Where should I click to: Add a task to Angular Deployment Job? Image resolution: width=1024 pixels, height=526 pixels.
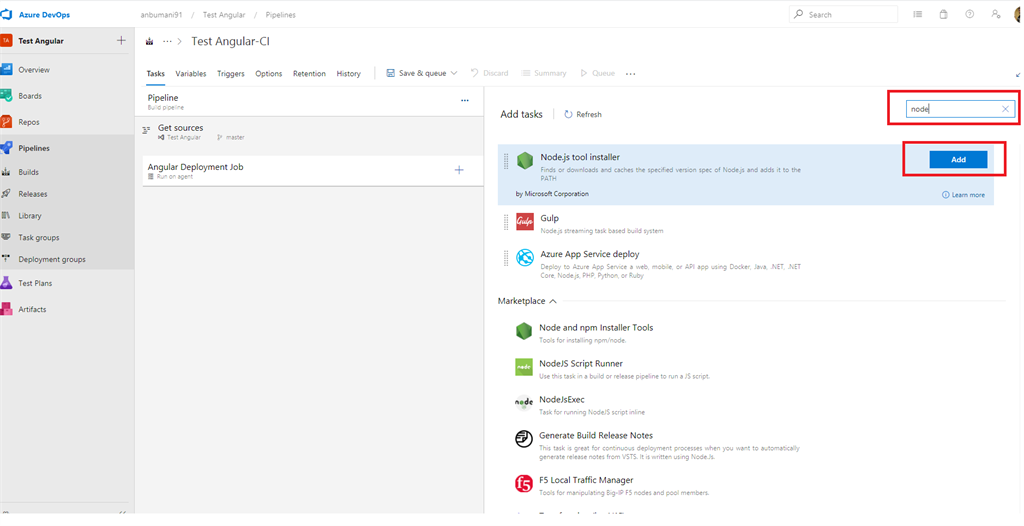(x=459, y=170)
